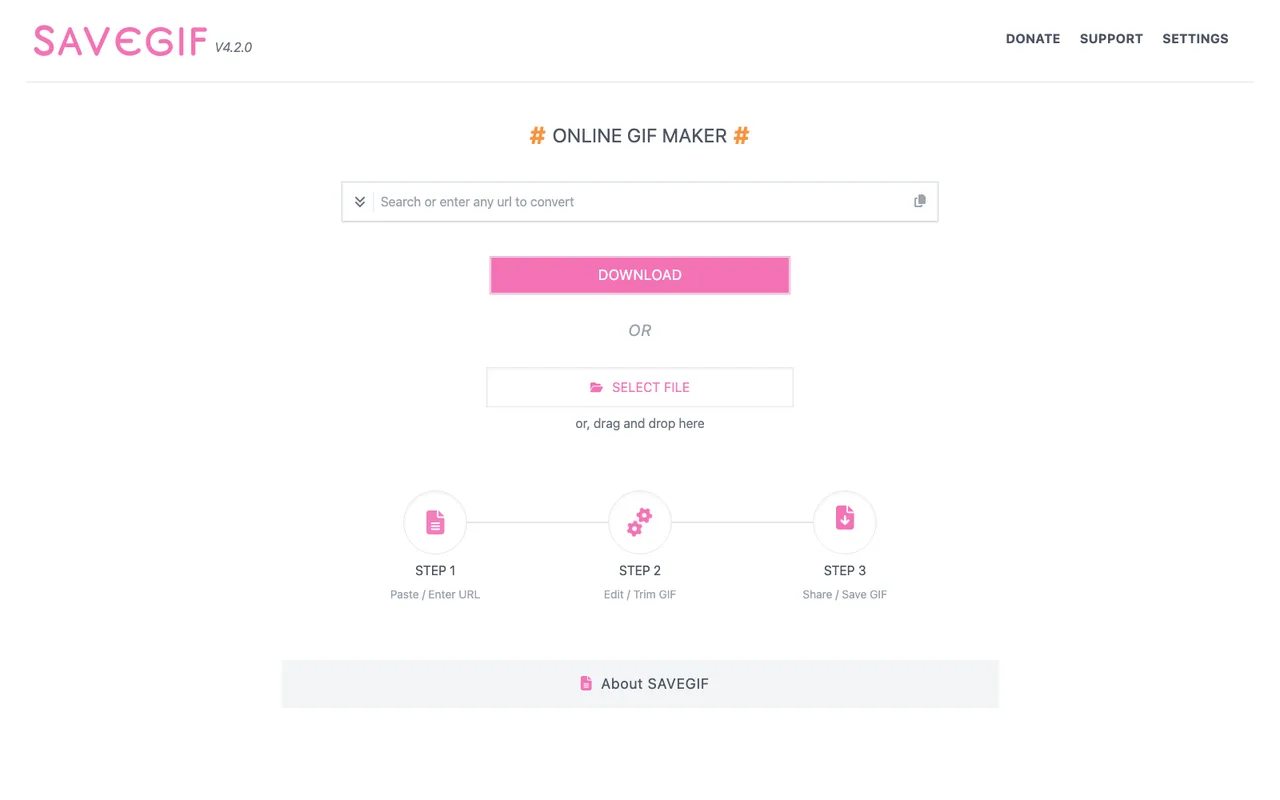1280x800 pixels.
Task: Open the SETTINGS menu
Action: [x=1195, y=38]
